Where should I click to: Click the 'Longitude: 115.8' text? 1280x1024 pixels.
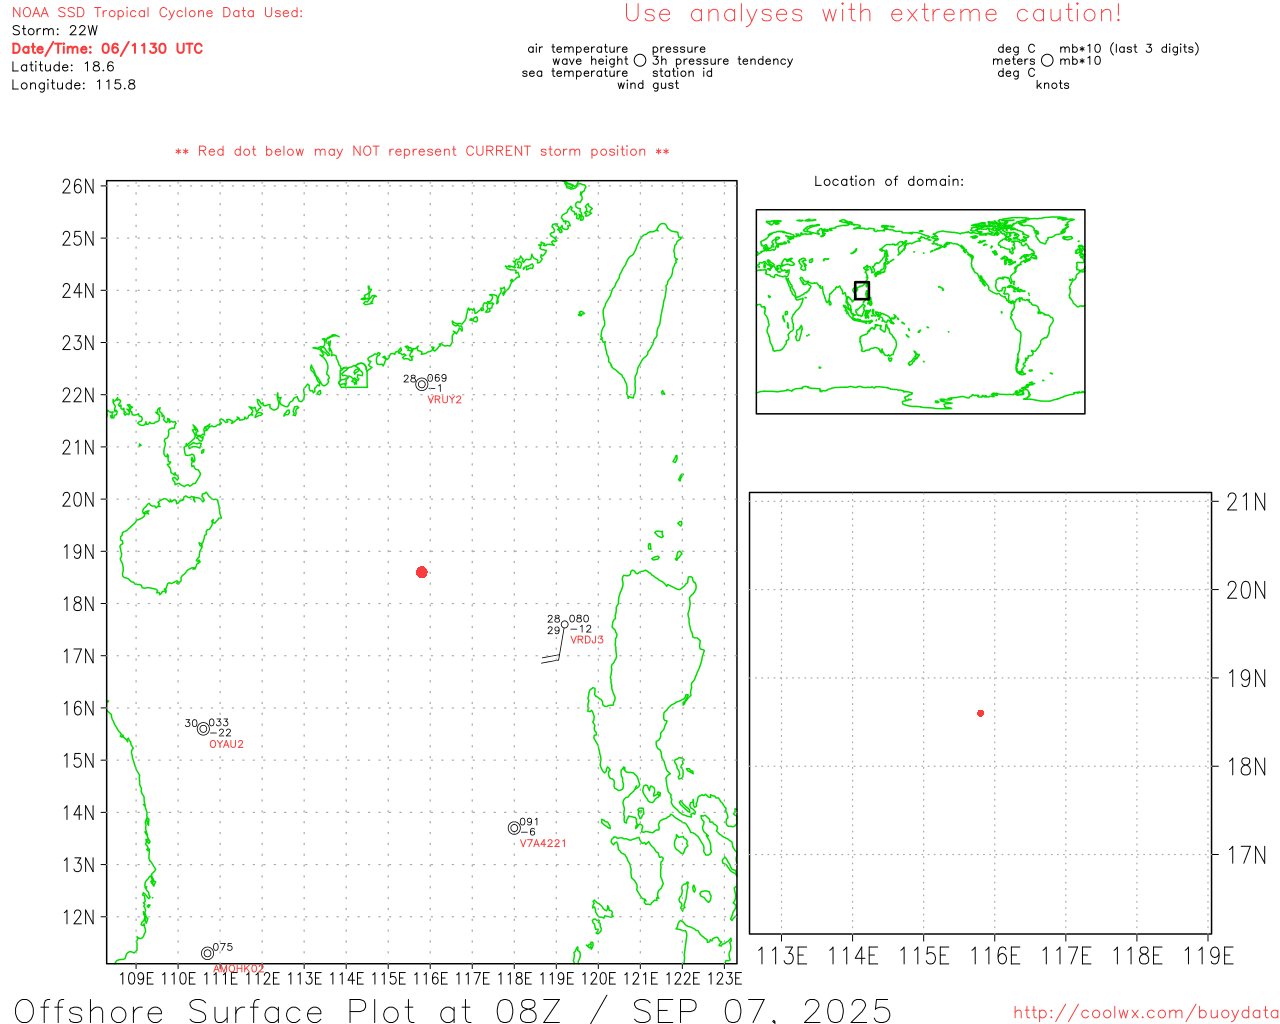(74, 85)
